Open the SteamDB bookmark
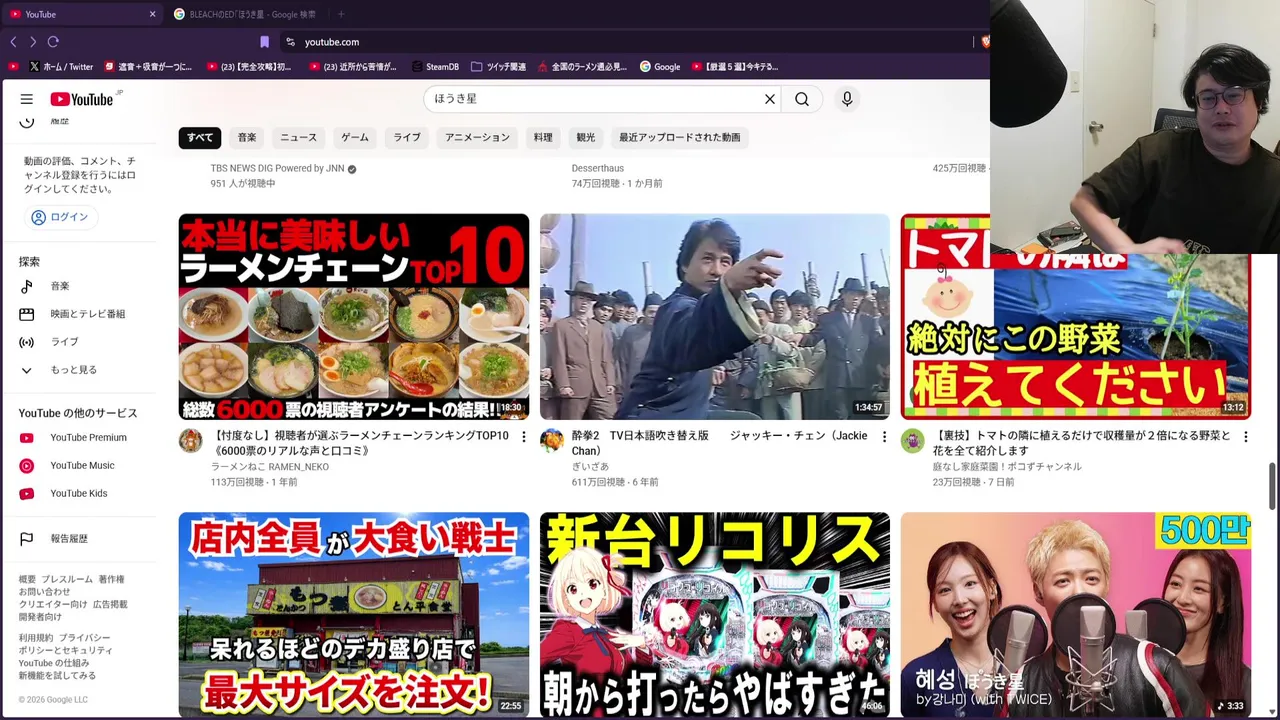 [x=435, y=67]
